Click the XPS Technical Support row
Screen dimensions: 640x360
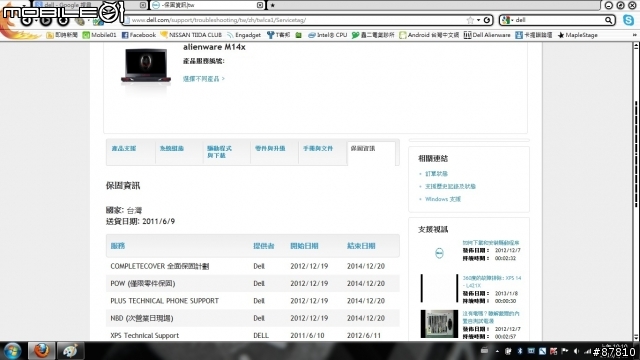point(253,335)
